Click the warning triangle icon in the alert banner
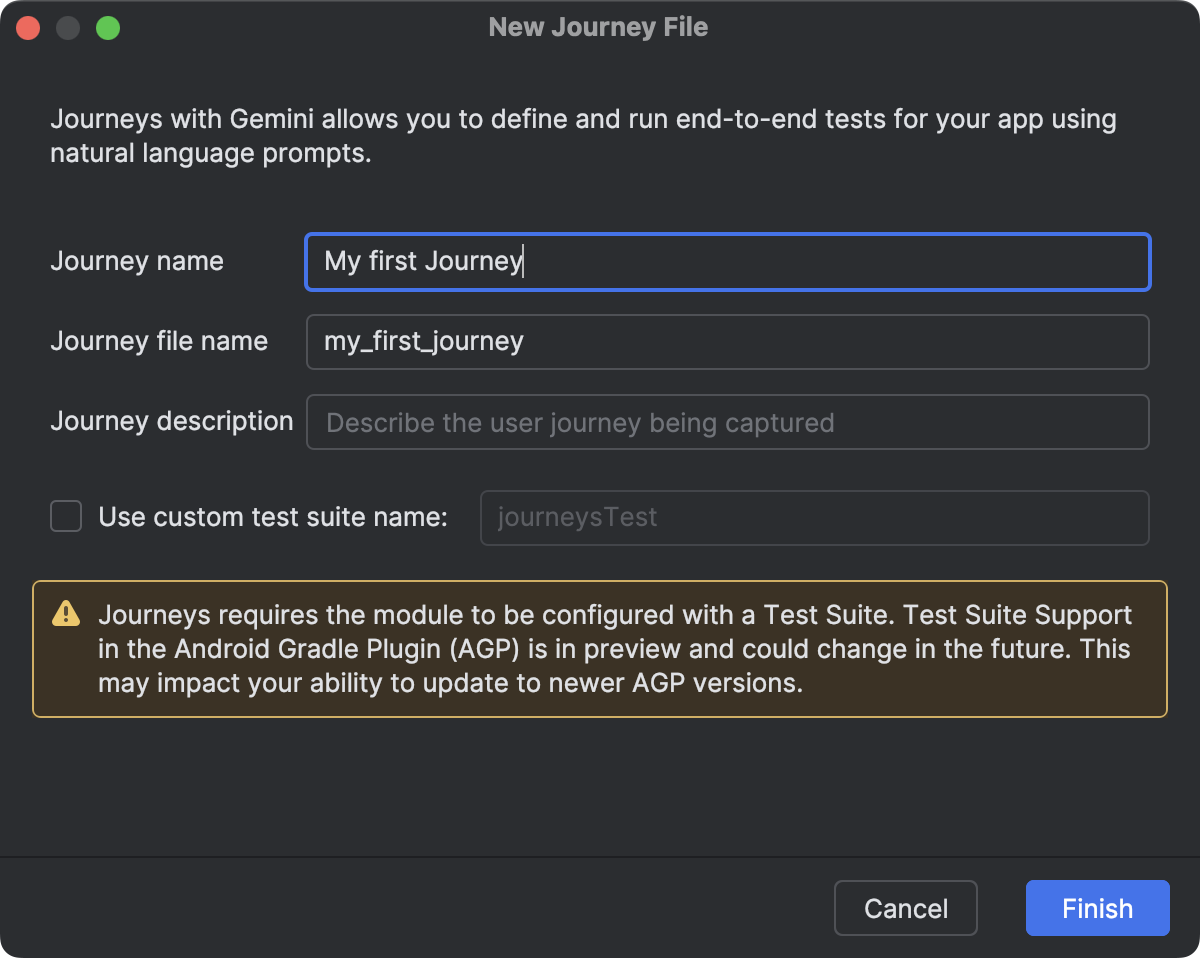Image resolution: width=1200 pixels, height=958 pixels. point(66,615)
